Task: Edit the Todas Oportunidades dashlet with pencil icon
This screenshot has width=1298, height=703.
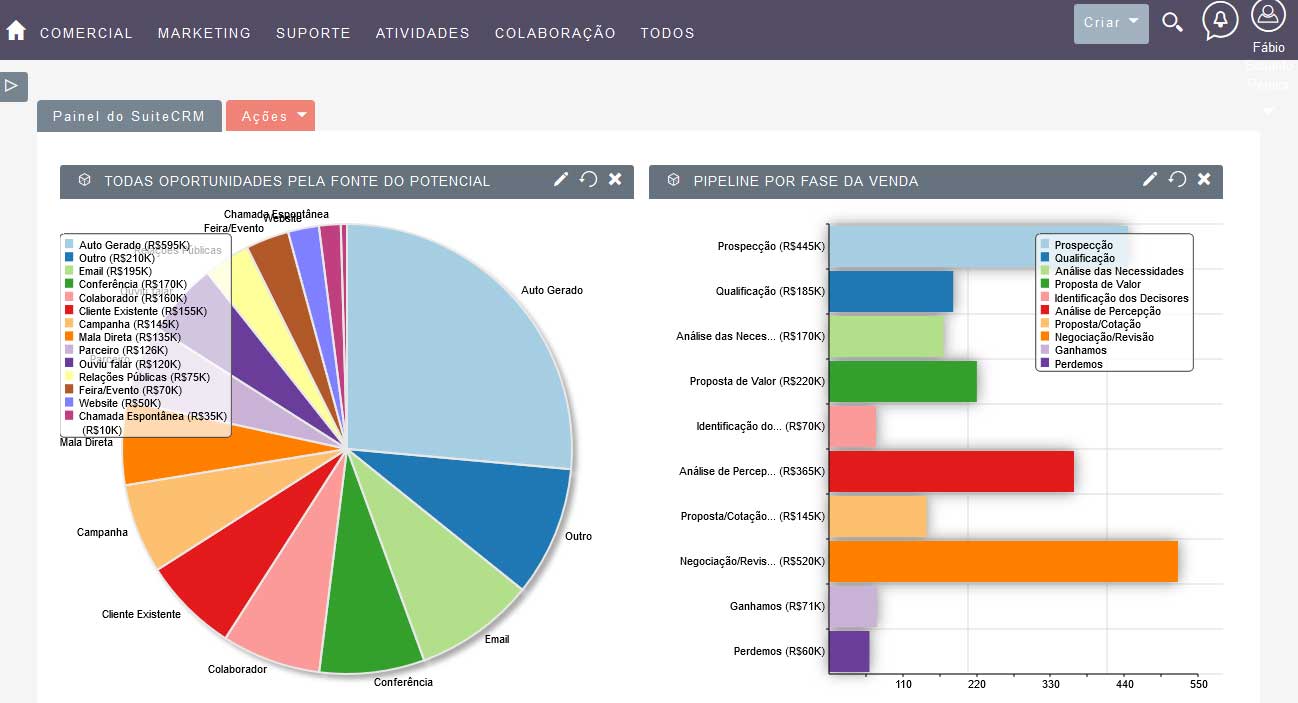Action: [x=561, y=179]
